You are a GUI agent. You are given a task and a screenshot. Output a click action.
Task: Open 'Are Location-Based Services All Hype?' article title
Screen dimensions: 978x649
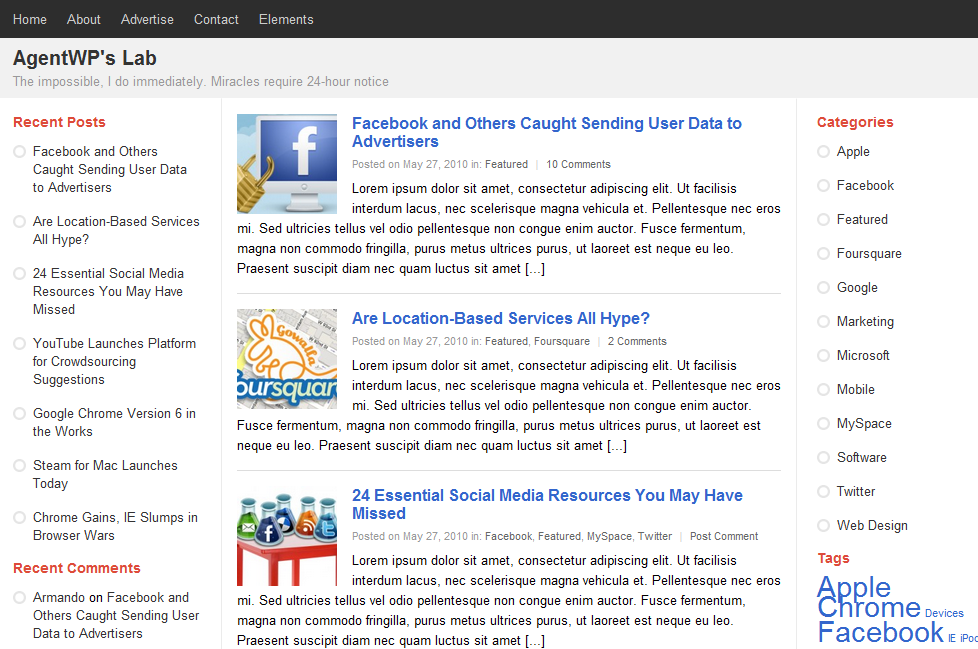coord(500,319)
